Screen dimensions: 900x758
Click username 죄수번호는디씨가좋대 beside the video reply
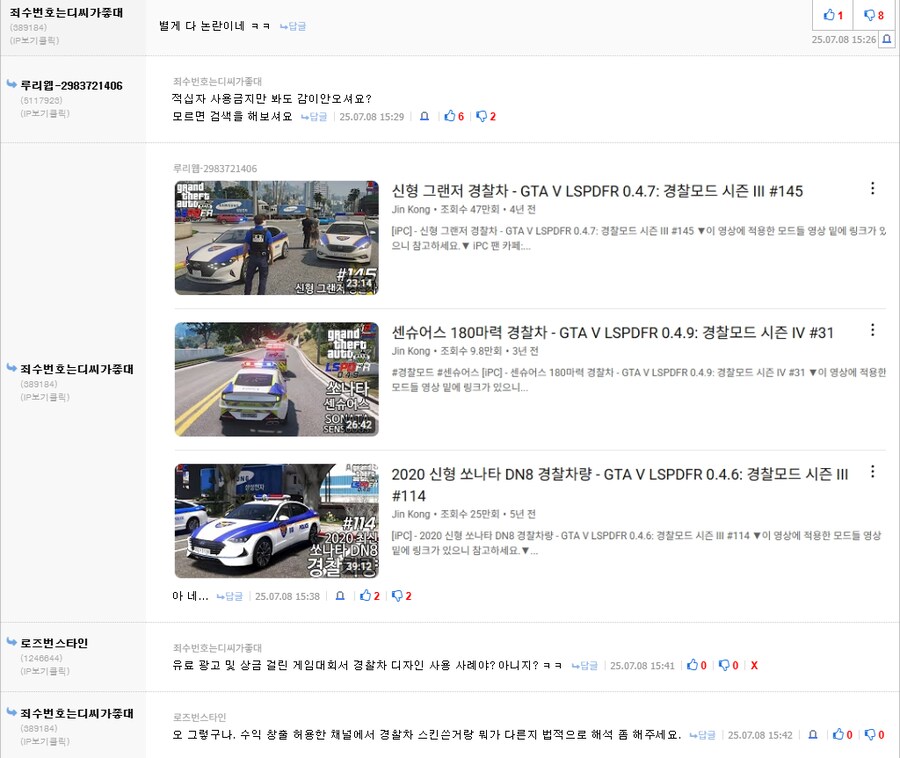coord(77,369)
